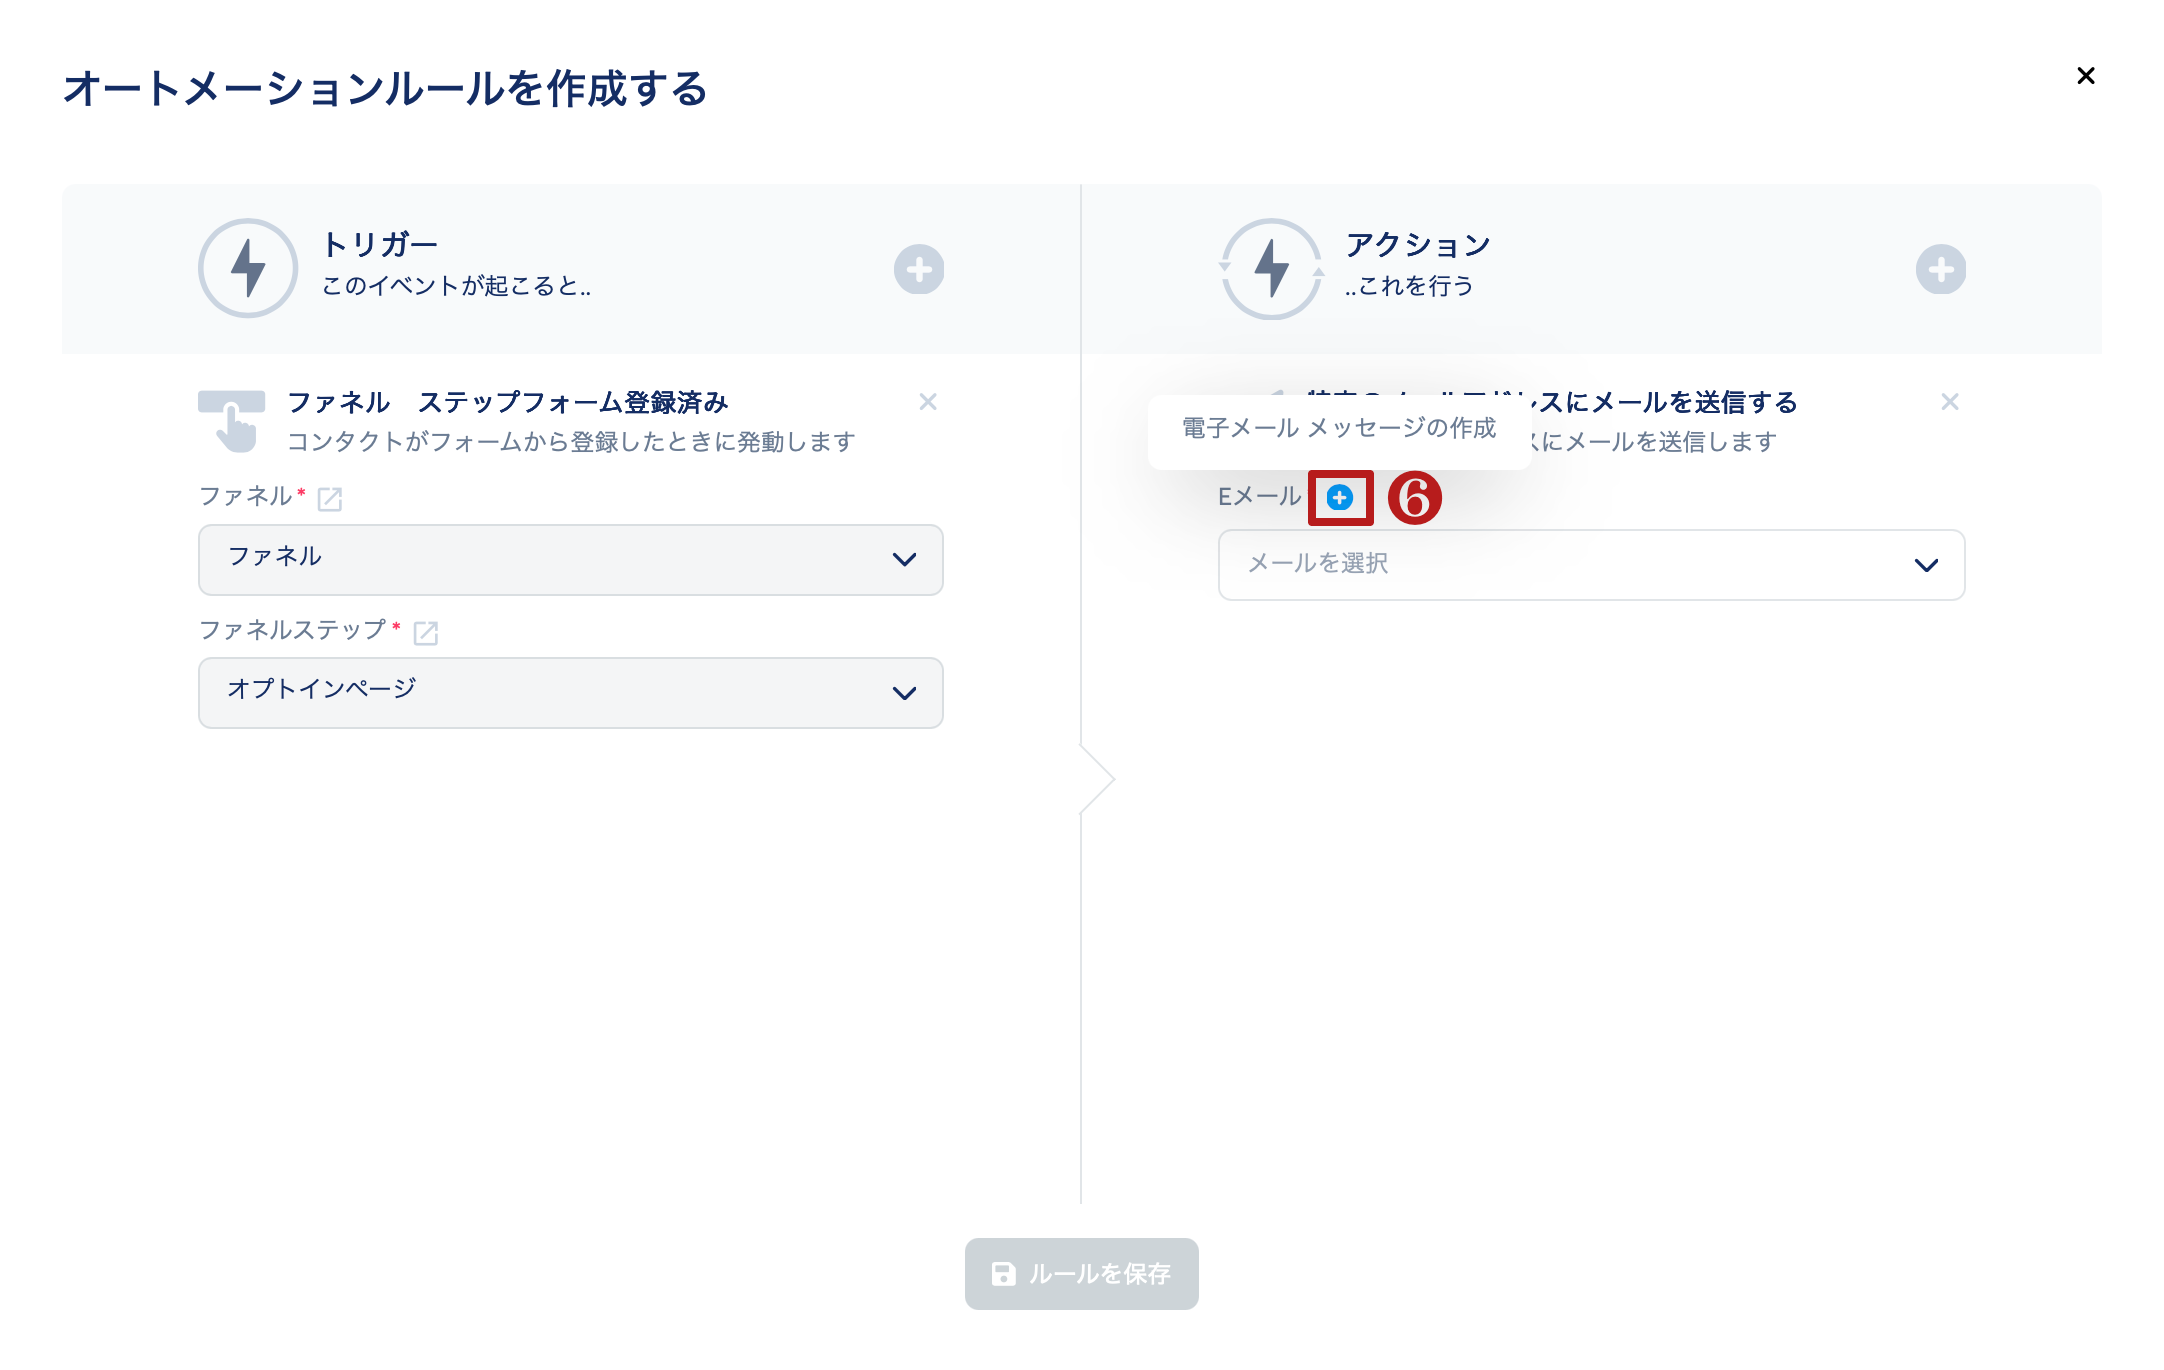Open external link icon beside ファネルステップ label

[426, 632]
